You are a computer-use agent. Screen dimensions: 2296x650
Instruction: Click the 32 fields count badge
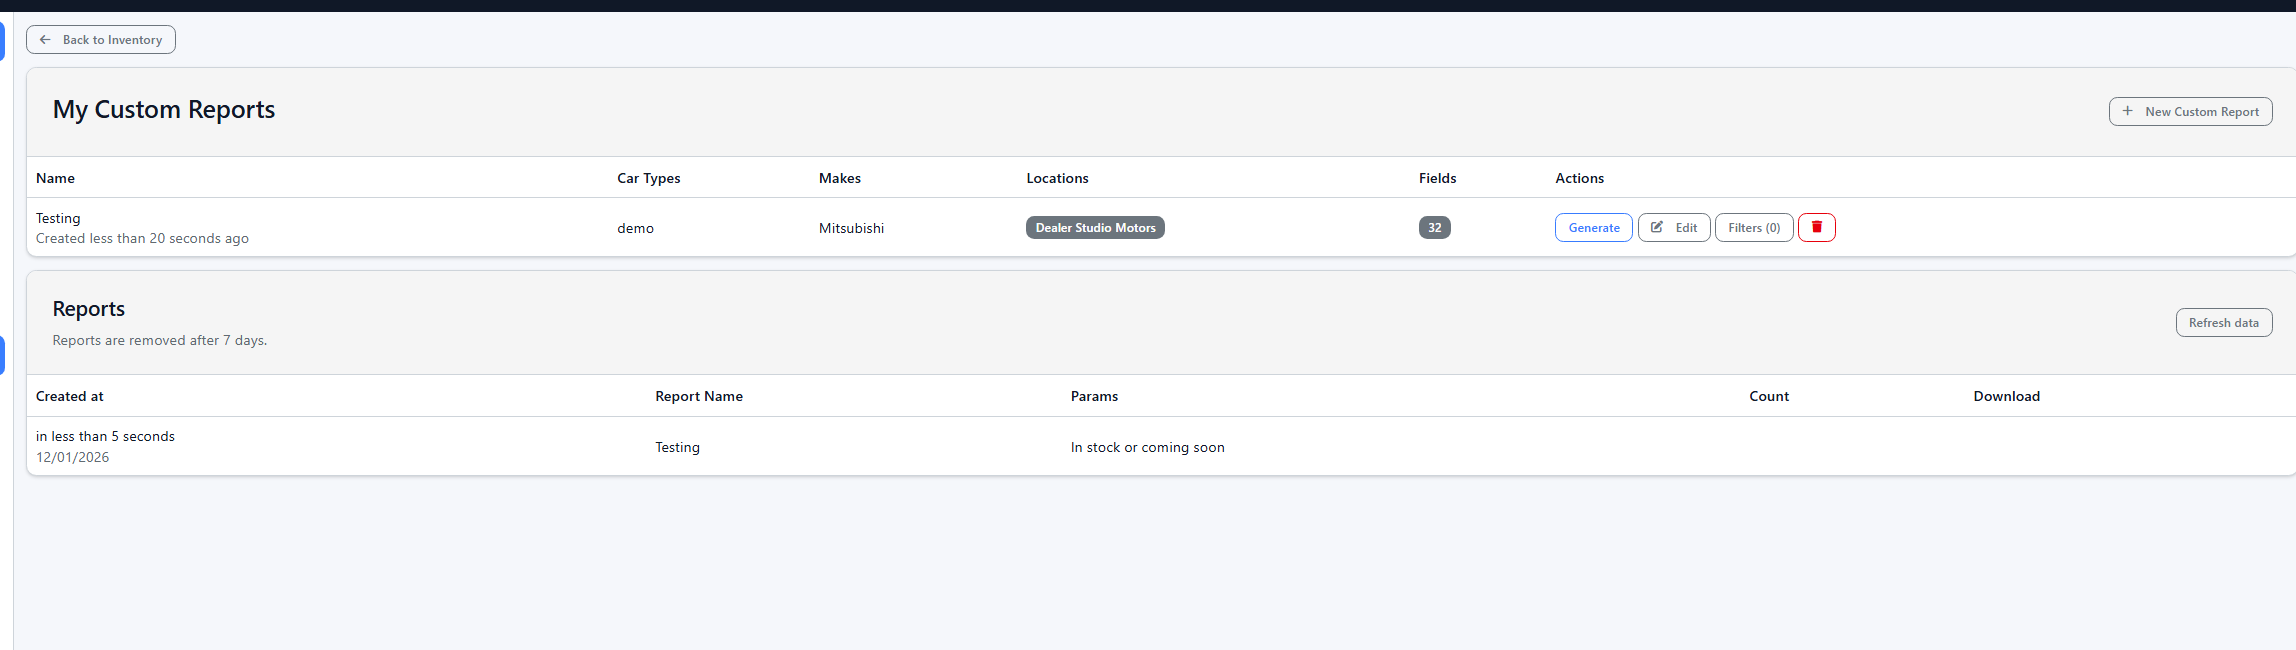[x=1434, y=228]
